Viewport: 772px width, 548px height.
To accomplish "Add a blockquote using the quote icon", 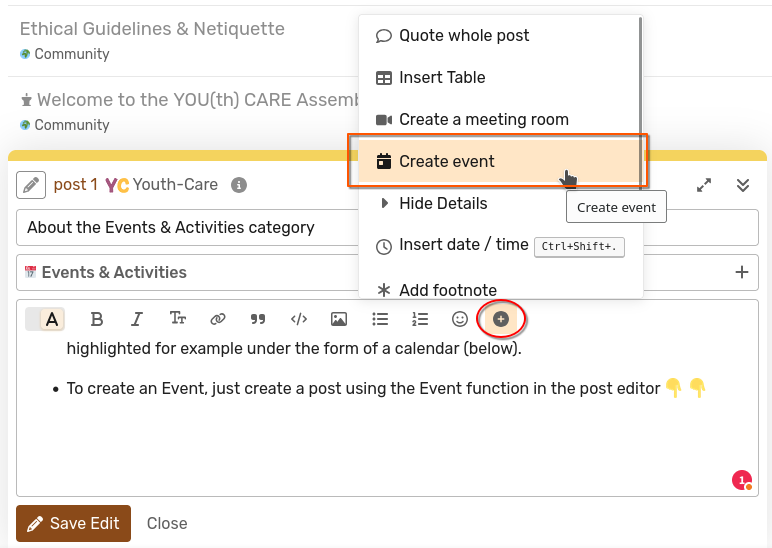I will [x=258, y=319].
